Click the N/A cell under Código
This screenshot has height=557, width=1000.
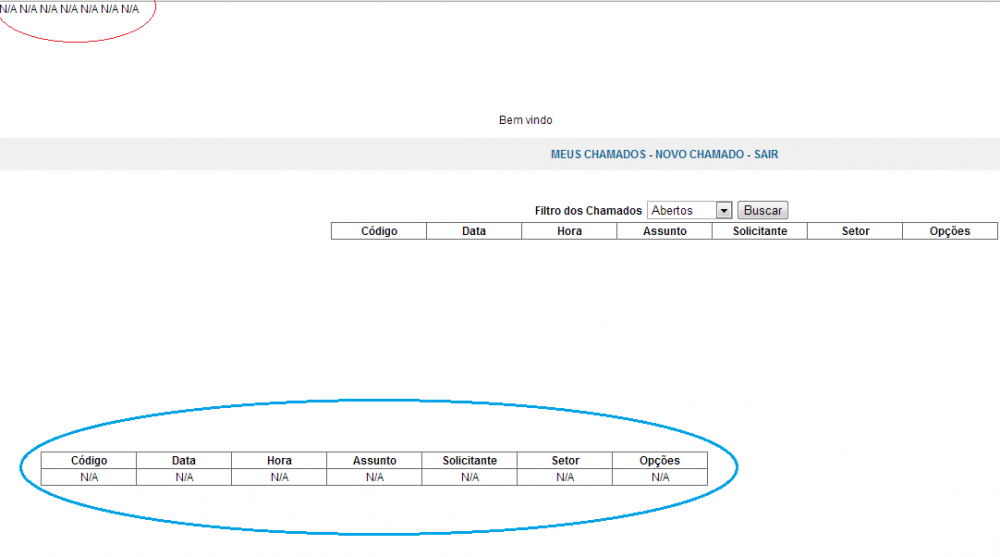pos(89,477)
